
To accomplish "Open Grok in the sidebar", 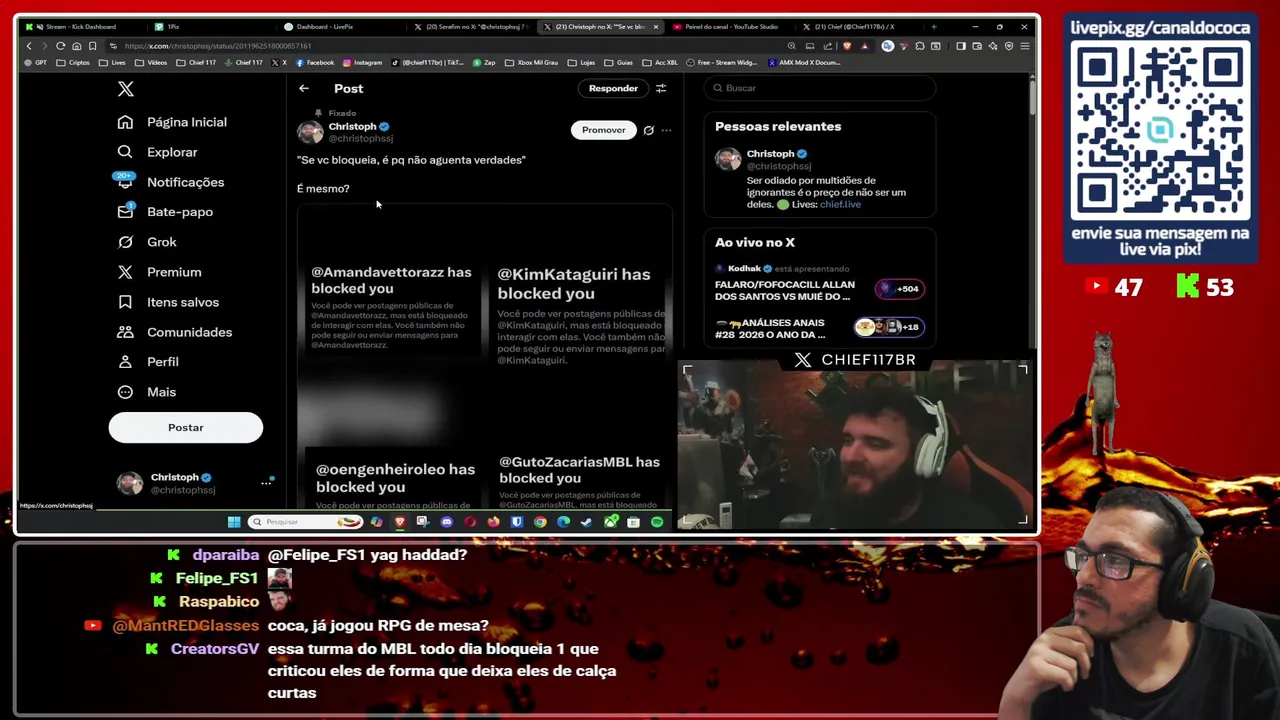I will click(125, 242).
